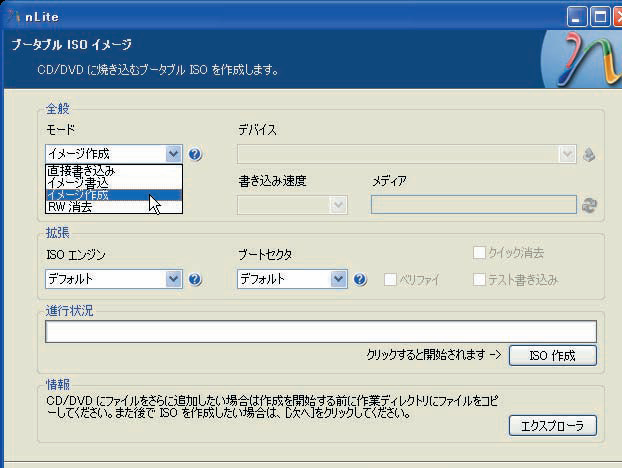Screen dimensions: 622x468
Task: Choose RW 消去 in the mode list
Action: (x=114, y=207)
